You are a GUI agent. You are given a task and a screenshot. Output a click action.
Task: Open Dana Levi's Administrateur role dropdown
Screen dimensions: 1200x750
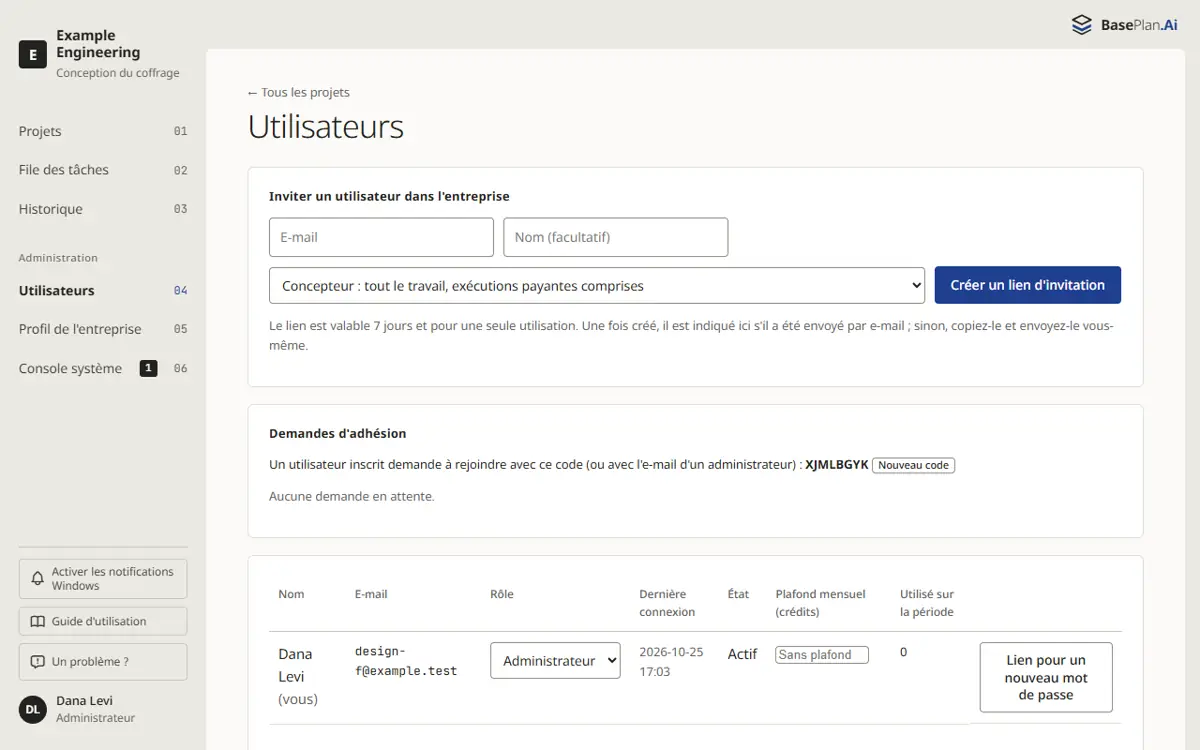click(x=555, y=661)
